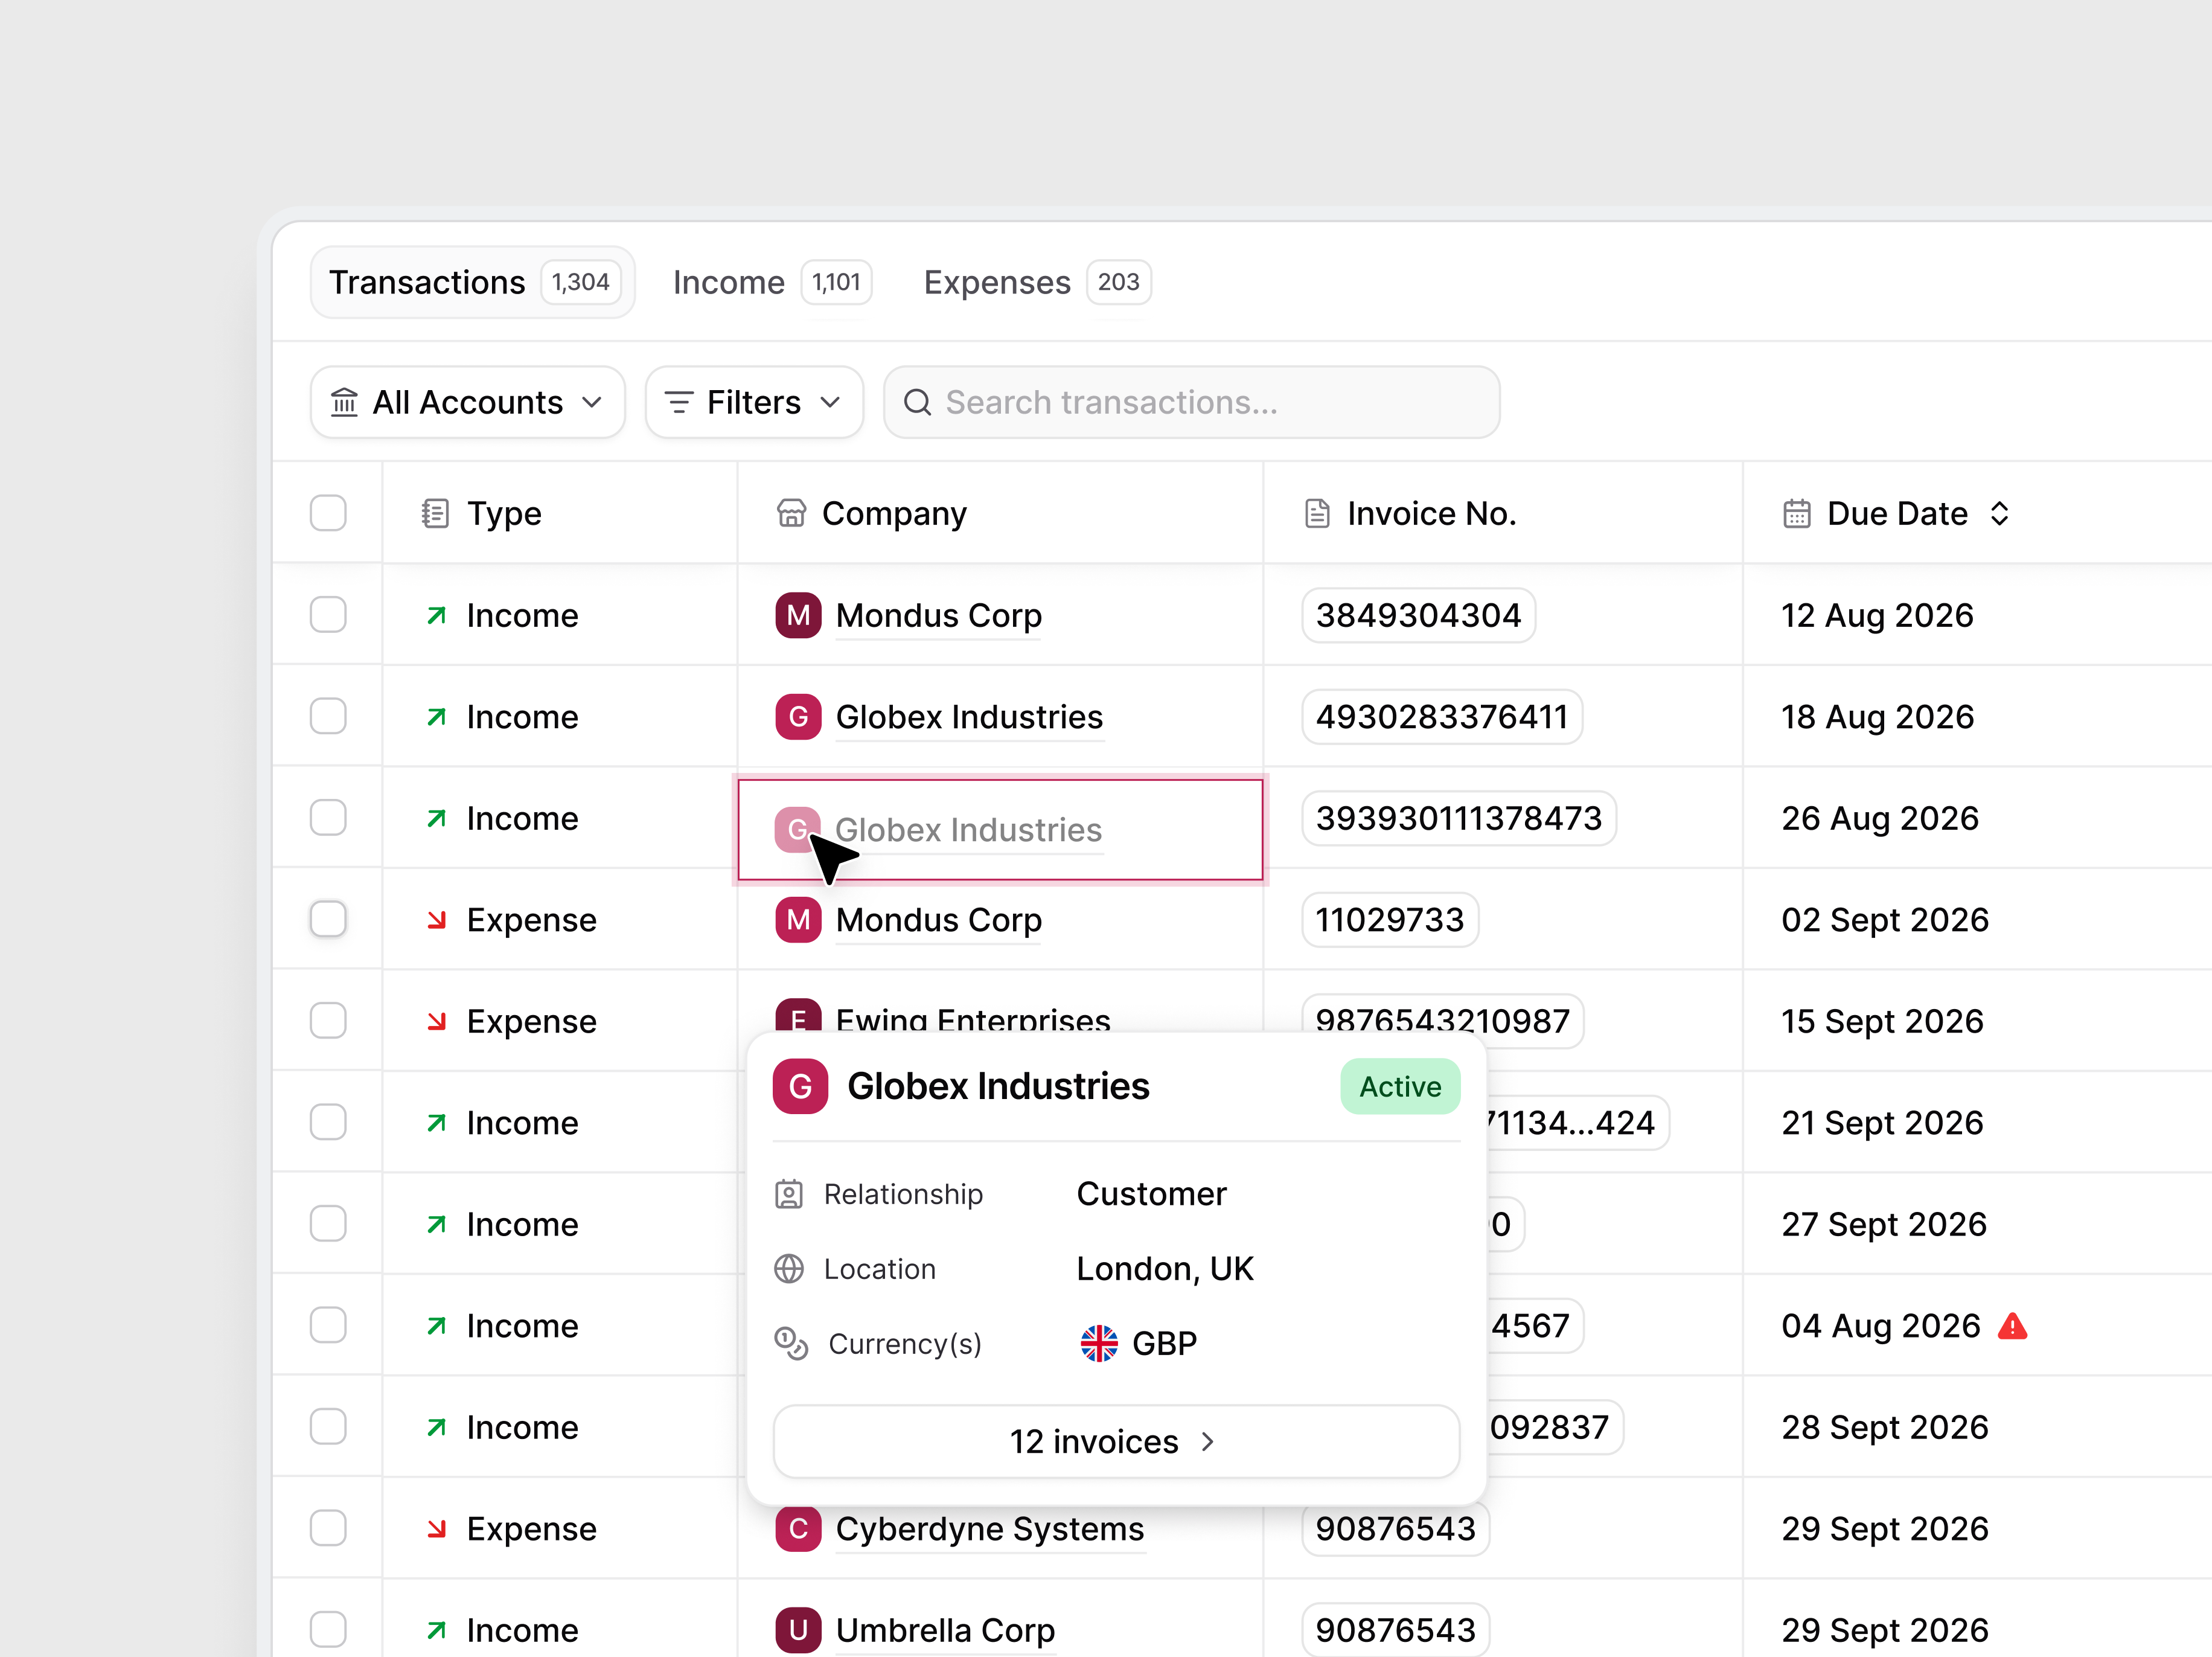Image resolution: width=2212 pixels, height=1657 pixels.
Task: Check the Ewing Enterprises row checkbox
Action: (x=328, y=1020)
